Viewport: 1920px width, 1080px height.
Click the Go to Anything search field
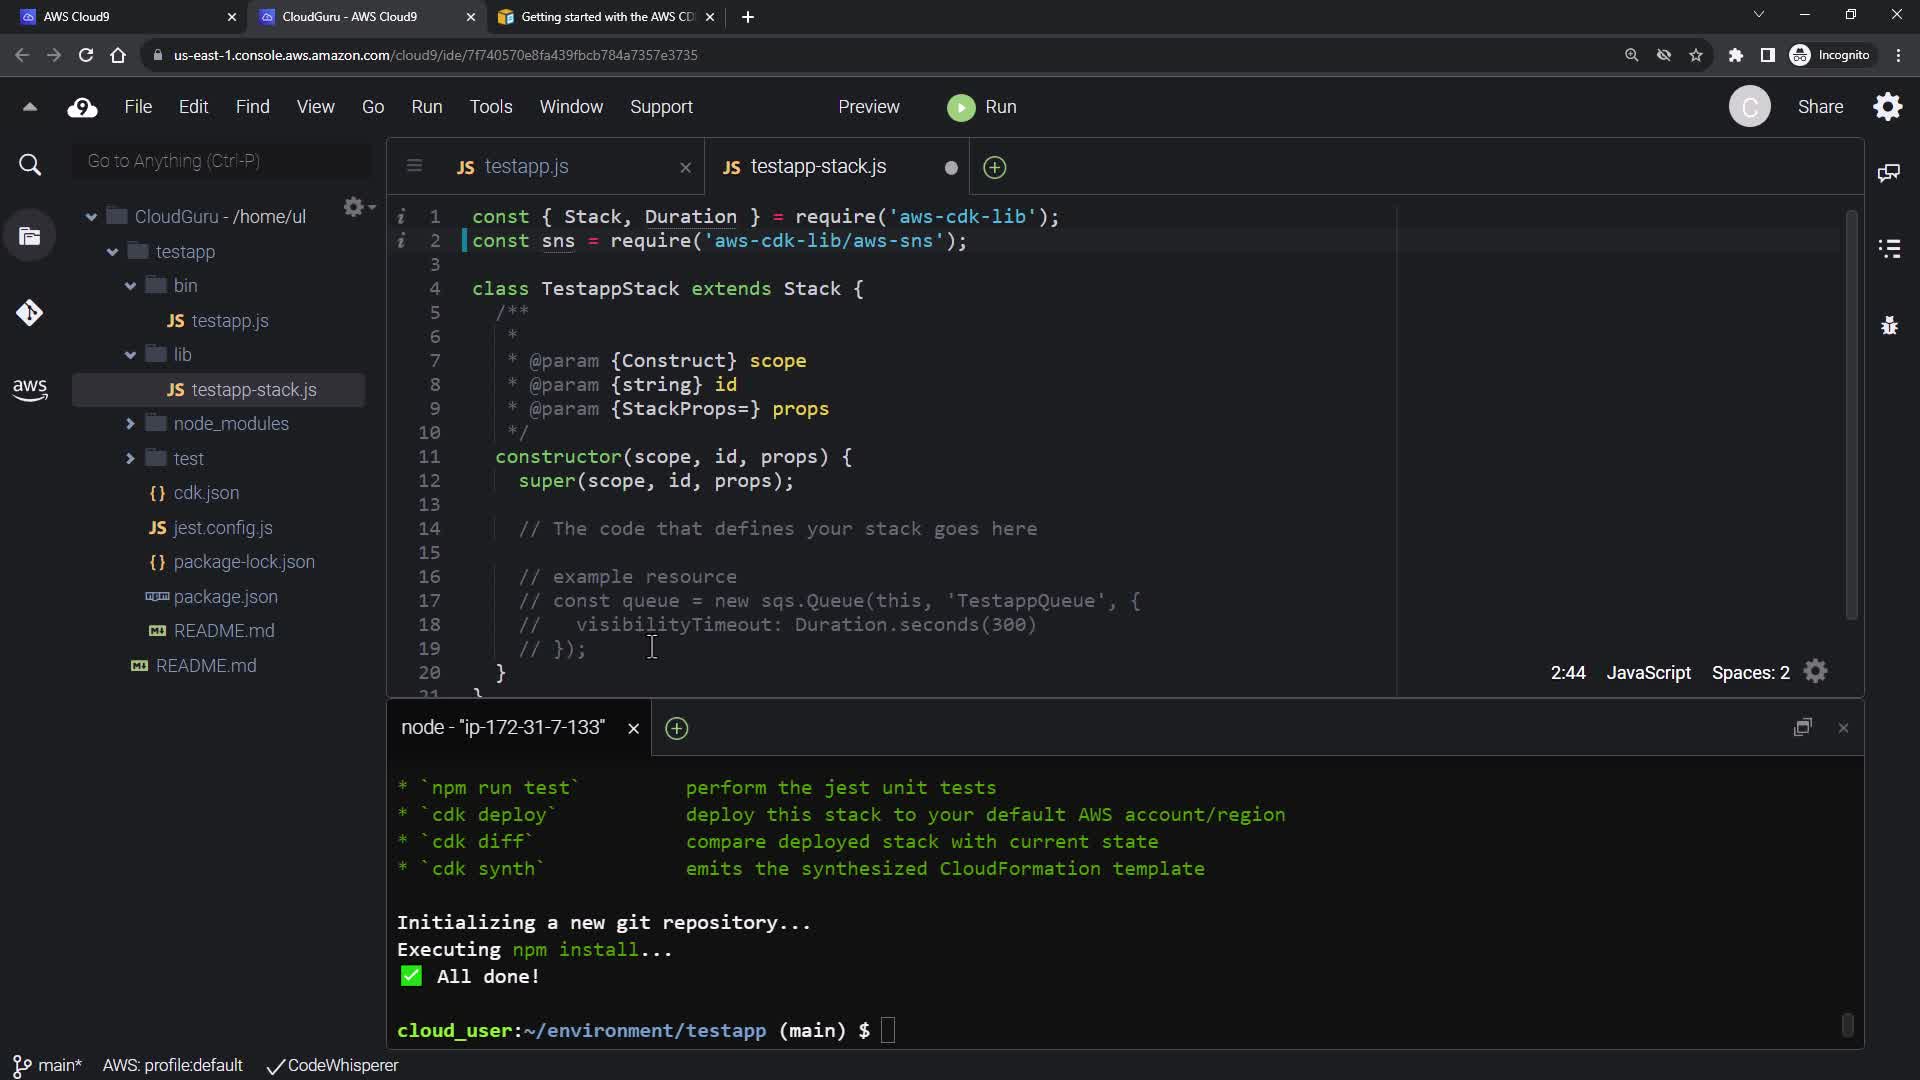tap(222, 161)
